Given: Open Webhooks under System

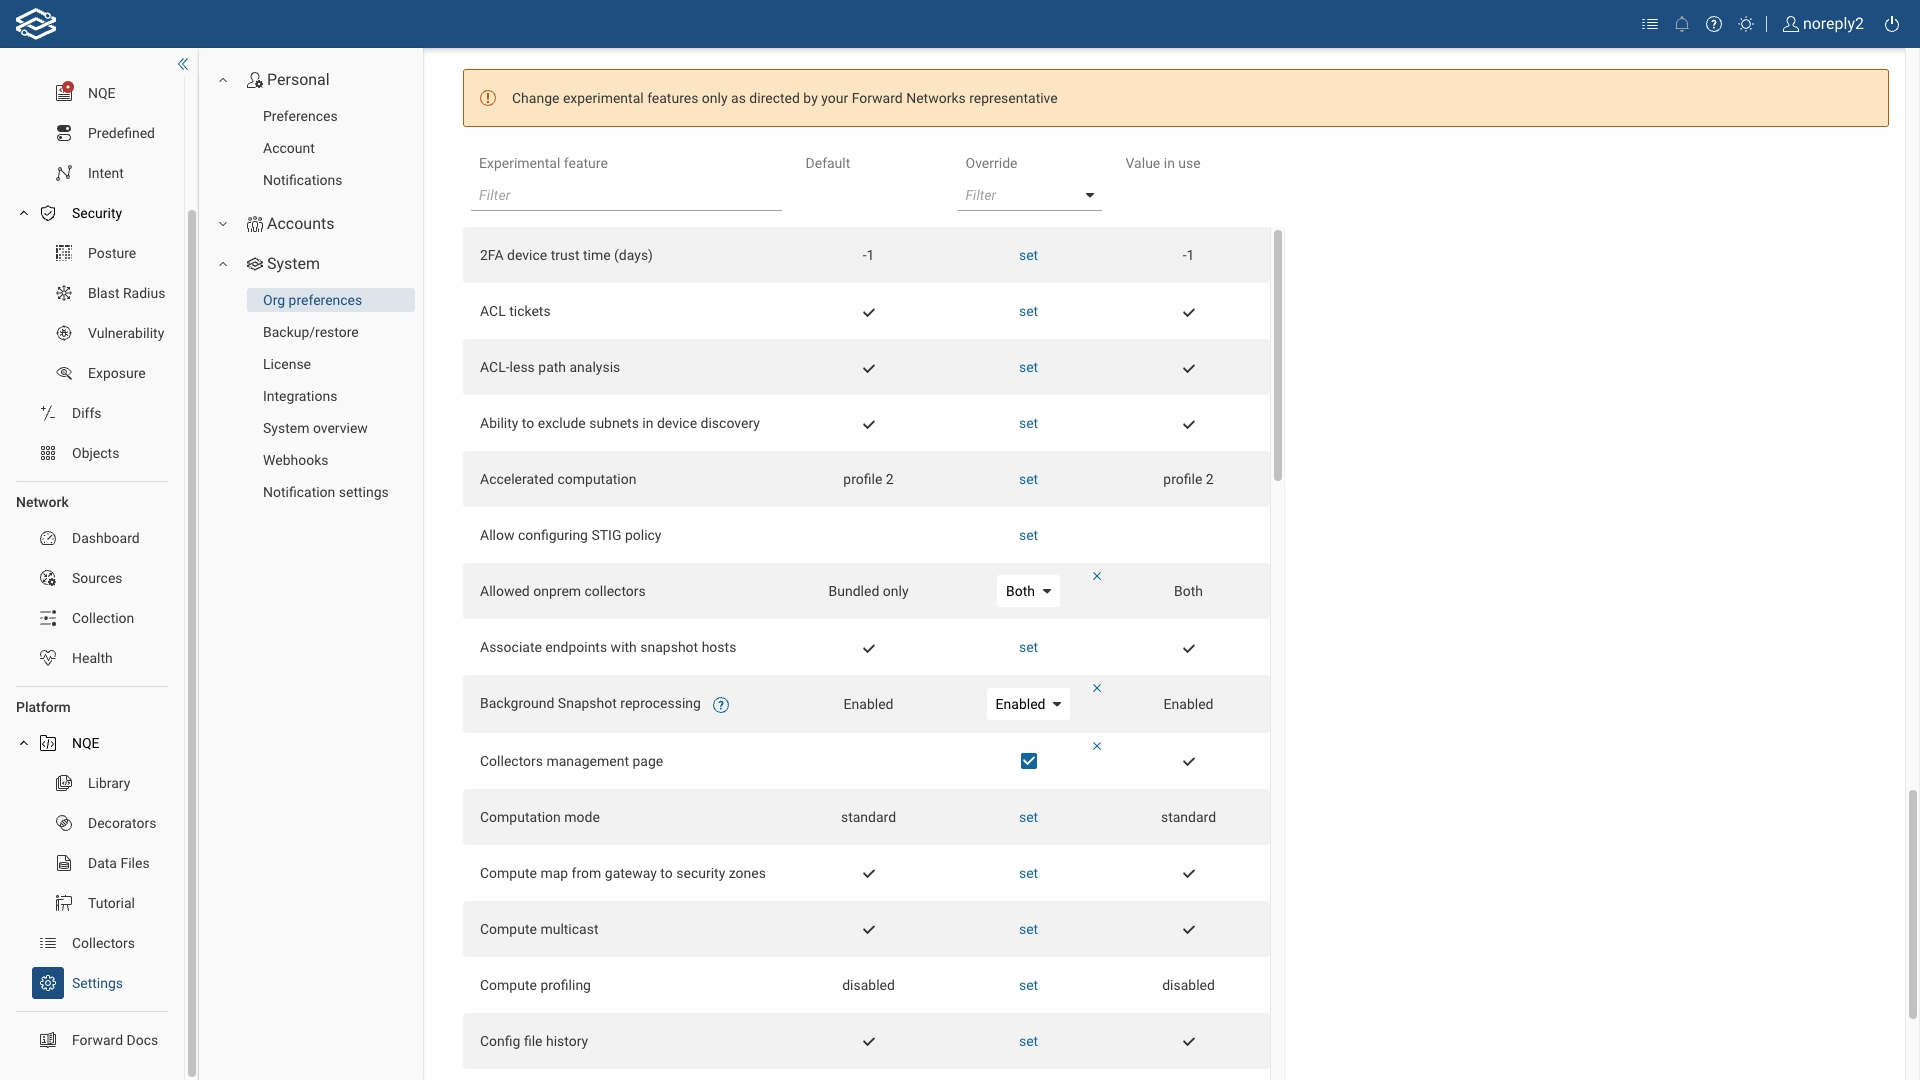Looking at the screenshot, I should [294, 460].
